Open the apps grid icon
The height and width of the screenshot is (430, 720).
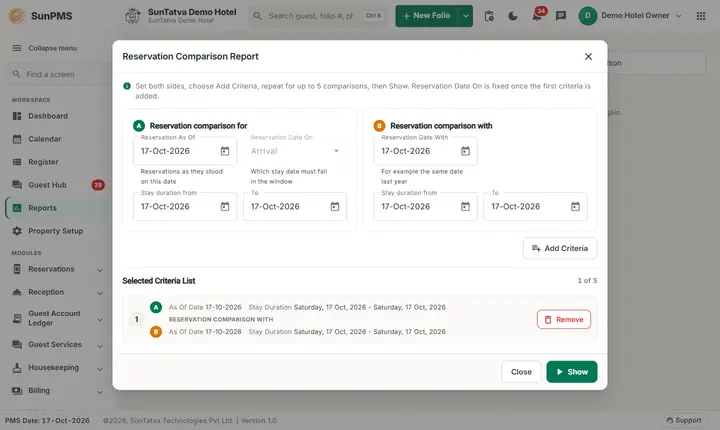coord(701,16)
